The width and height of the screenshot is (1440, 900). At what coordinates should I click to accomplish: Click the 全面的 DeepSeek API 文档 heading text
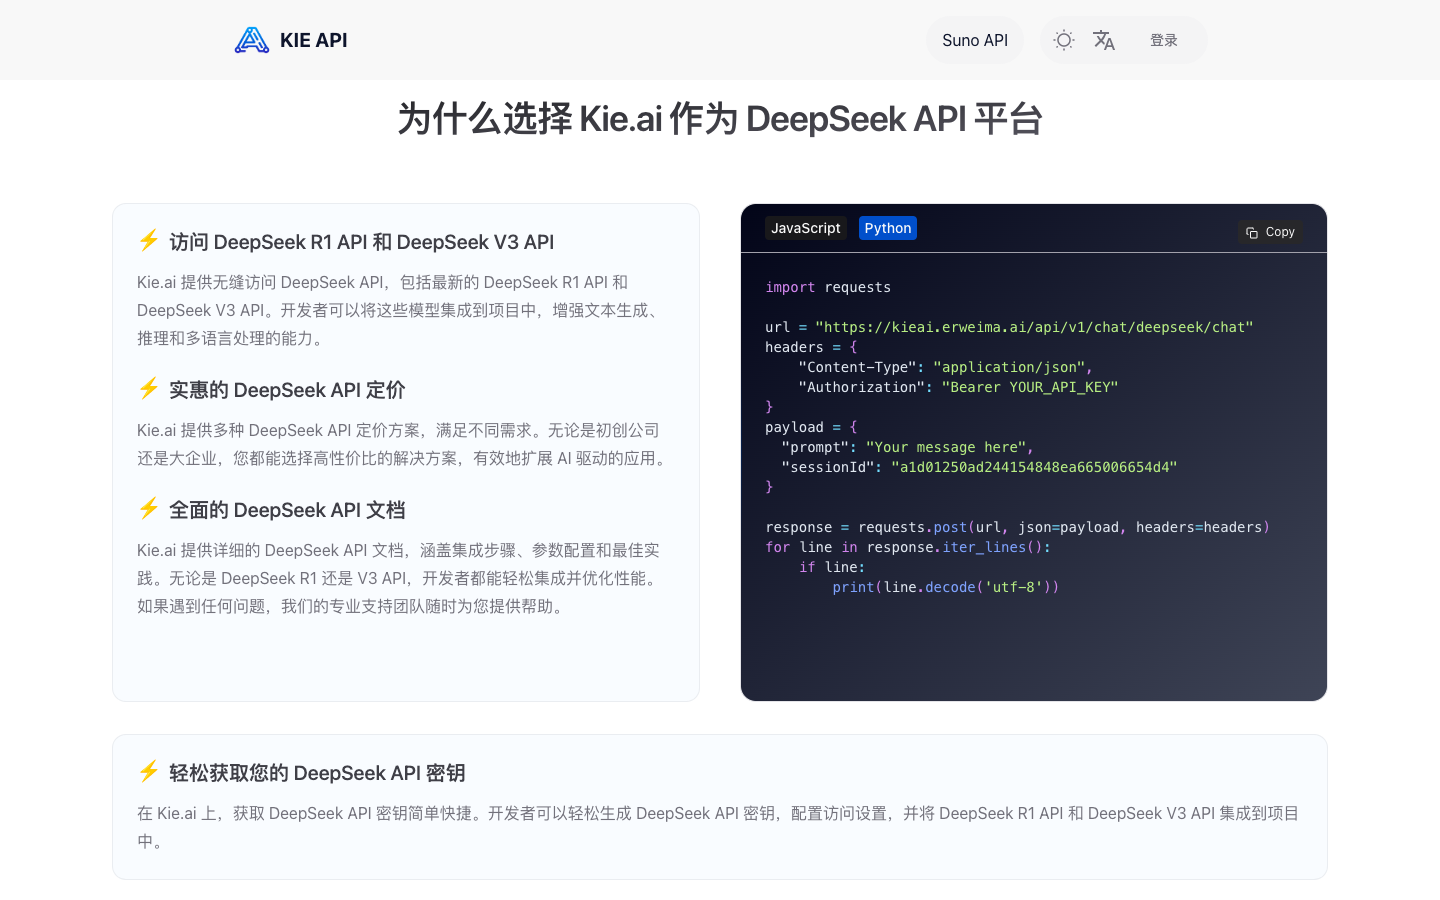tap(287, 510)
